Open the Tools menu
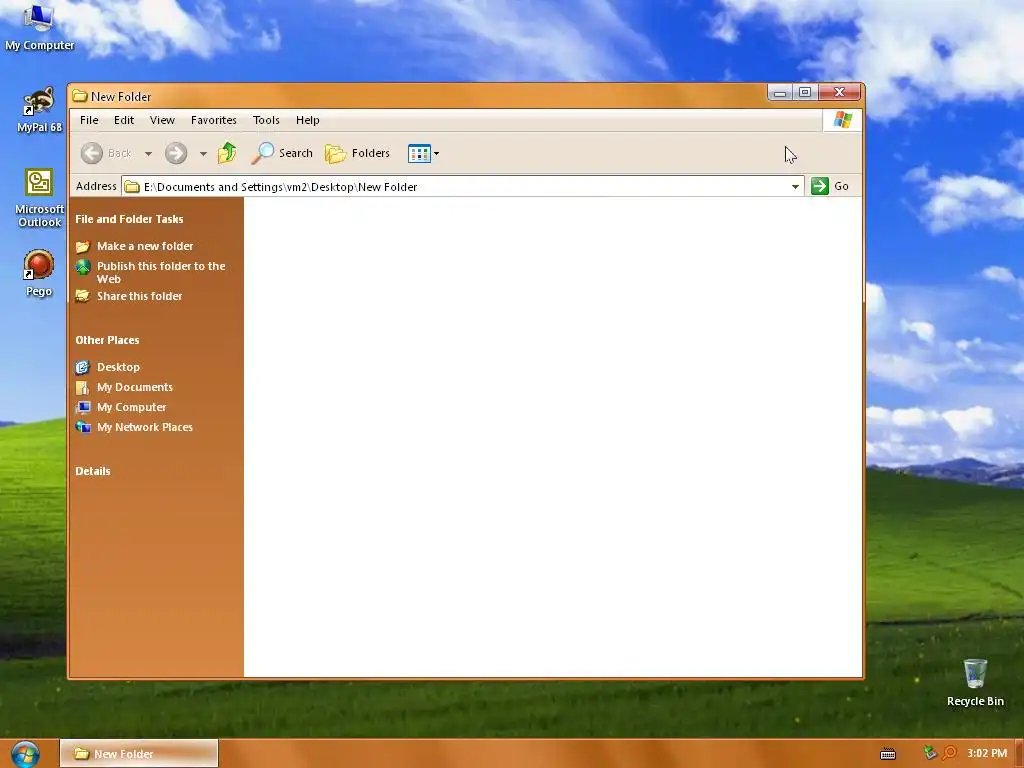The width and height of the screenshot is (1024, 768). click(266, 120)
